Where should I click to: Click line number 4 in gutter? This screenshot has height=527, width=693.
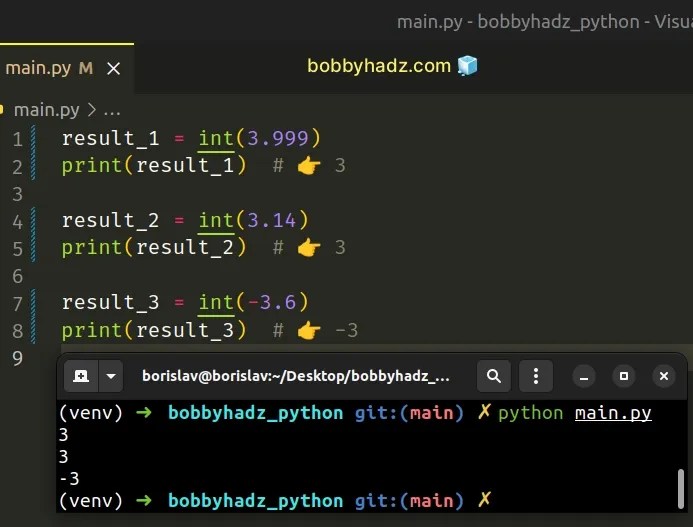pos(18,221)
